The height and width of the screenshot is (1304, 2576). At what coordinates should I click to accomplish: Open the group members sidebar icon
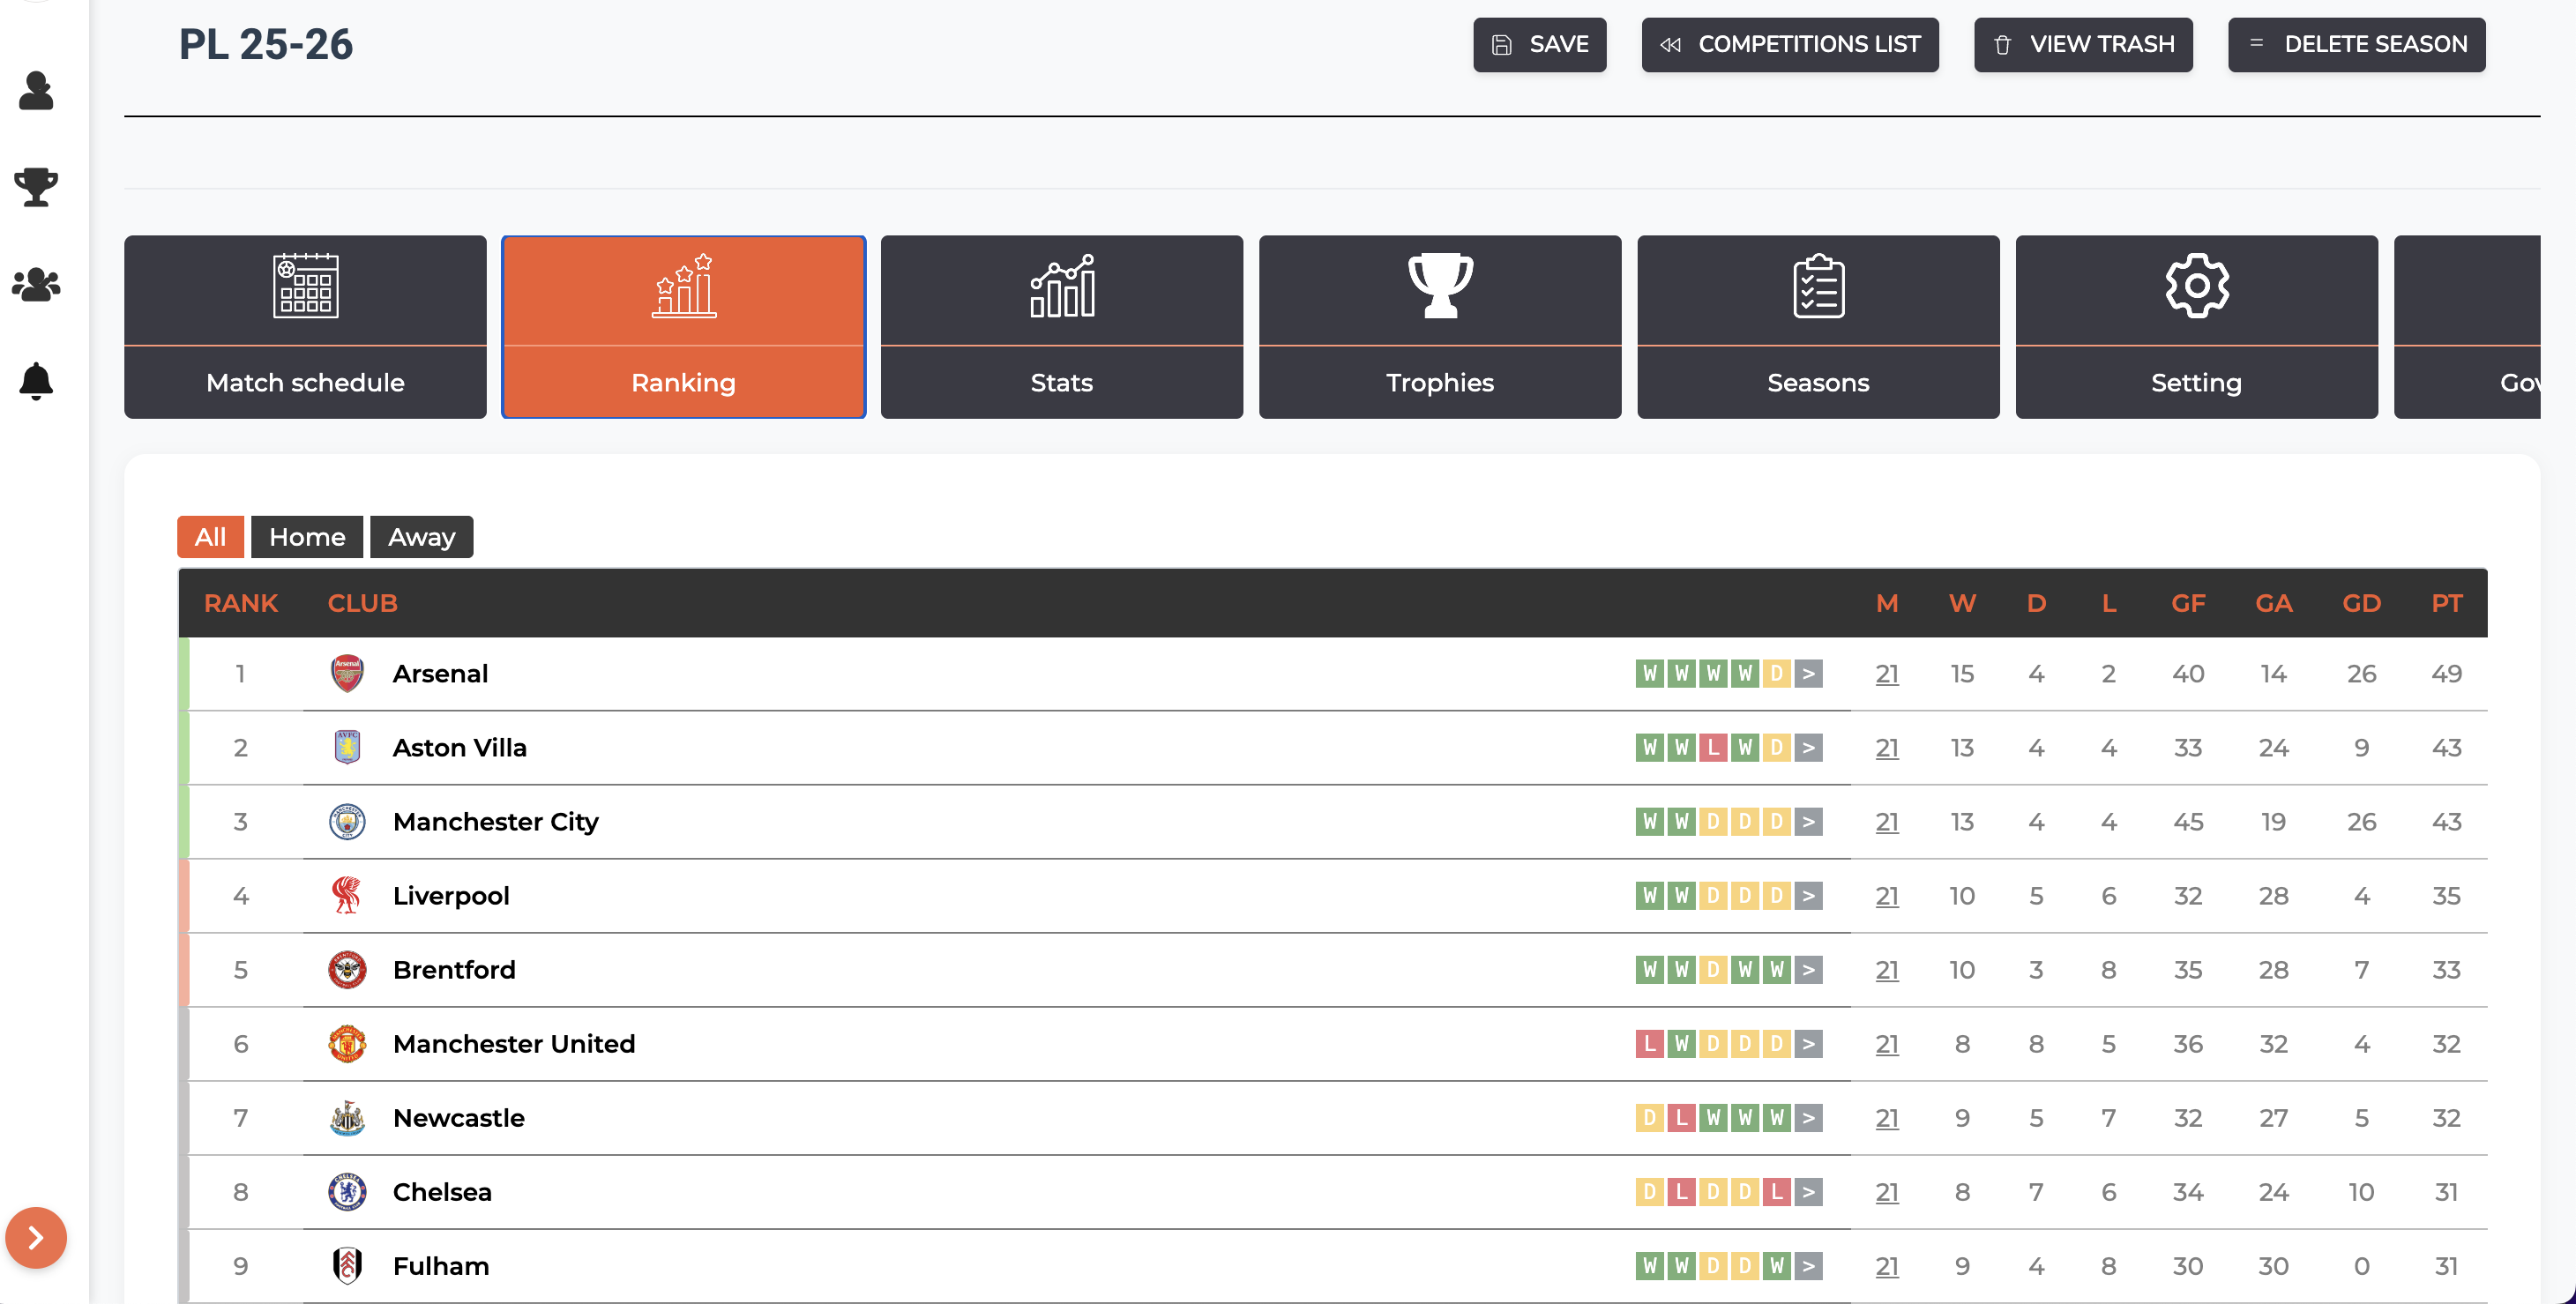(36, 285)
